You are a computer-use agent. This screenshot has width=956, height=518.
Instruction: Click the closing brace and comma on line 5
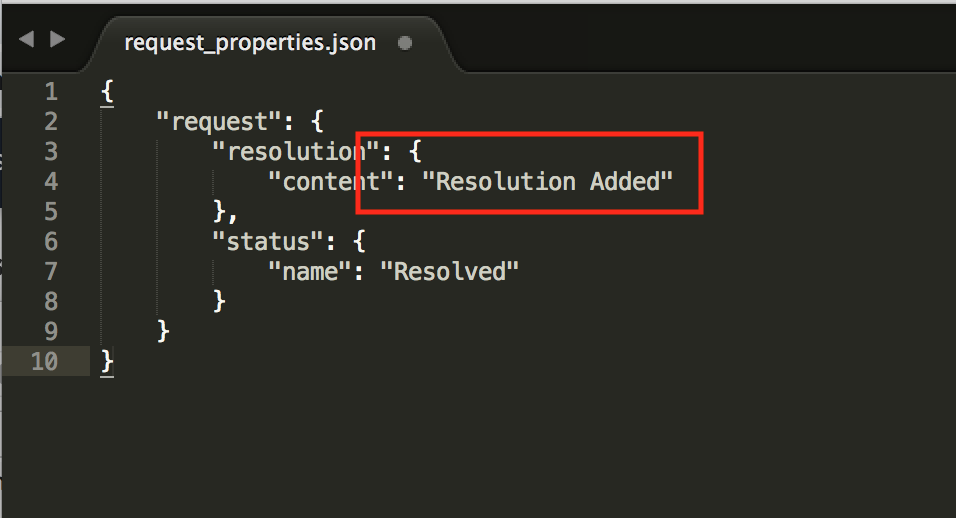tap(224, 212)
